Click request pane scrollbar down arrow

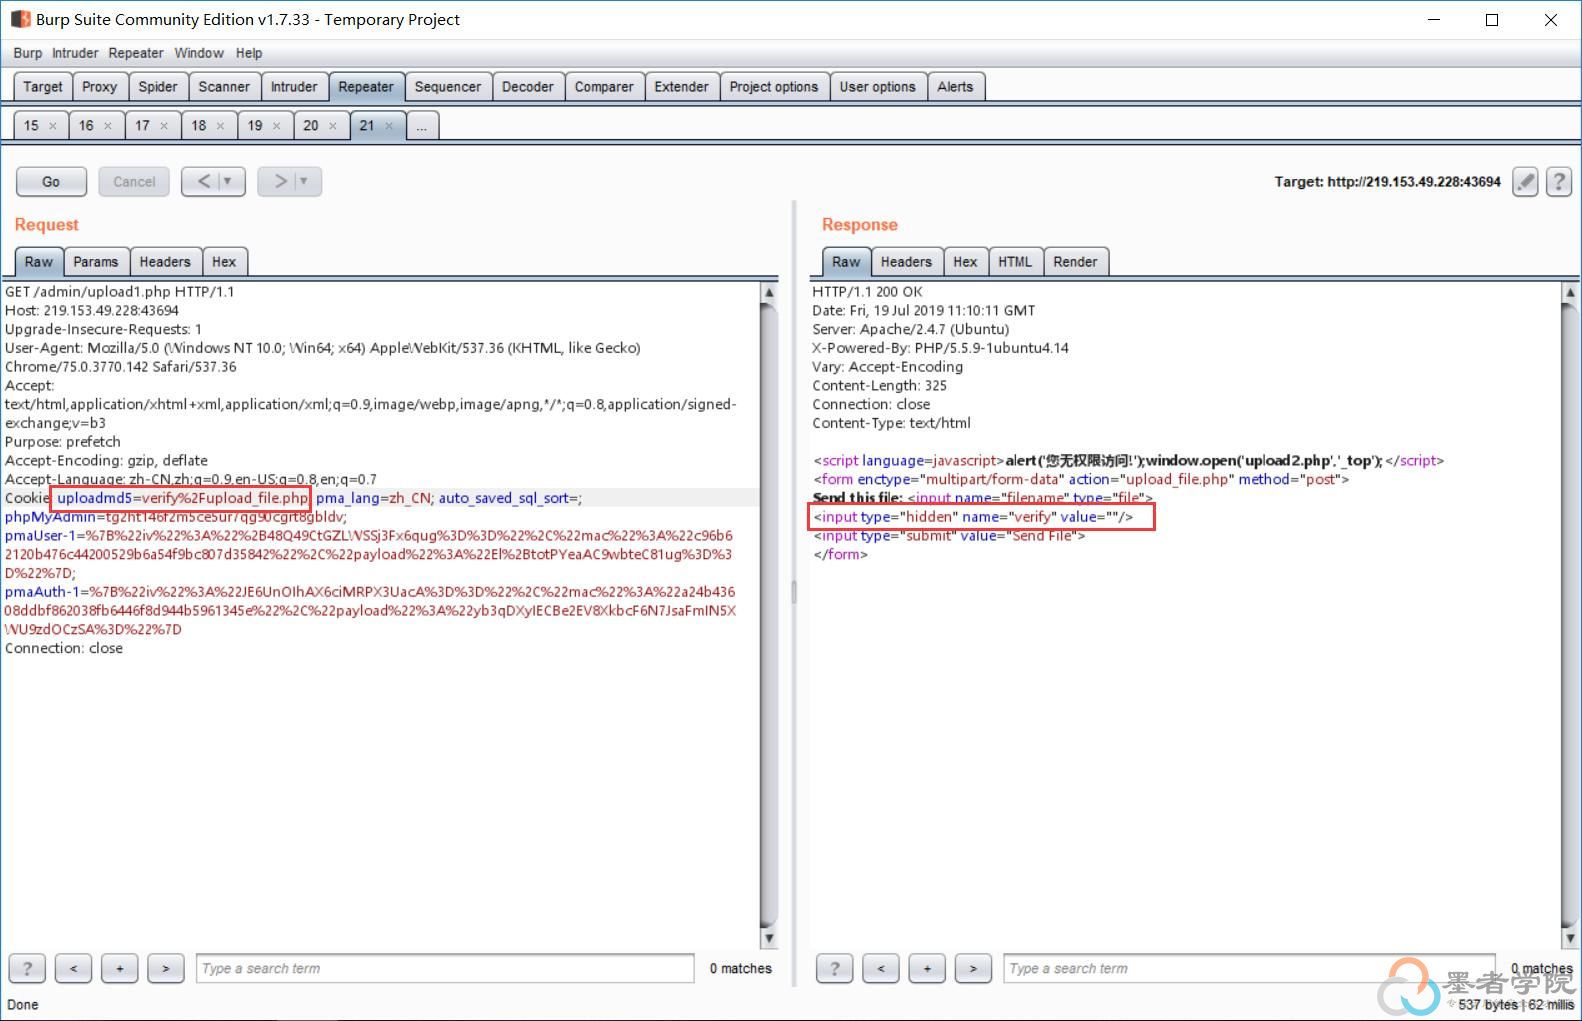769,938
